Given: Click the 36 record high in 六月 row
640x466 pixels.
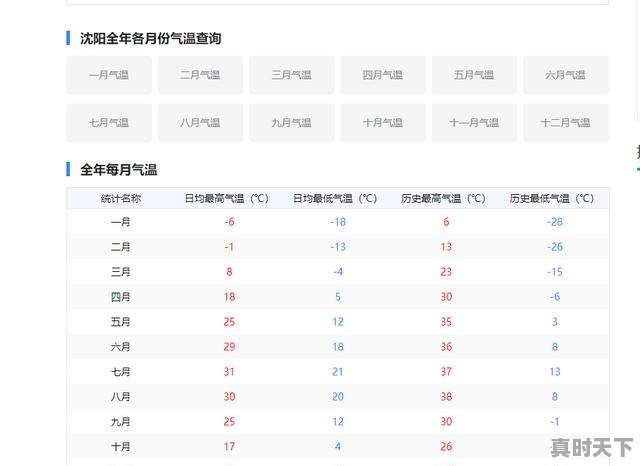Looking at the screenshot, I should [446, 347].
